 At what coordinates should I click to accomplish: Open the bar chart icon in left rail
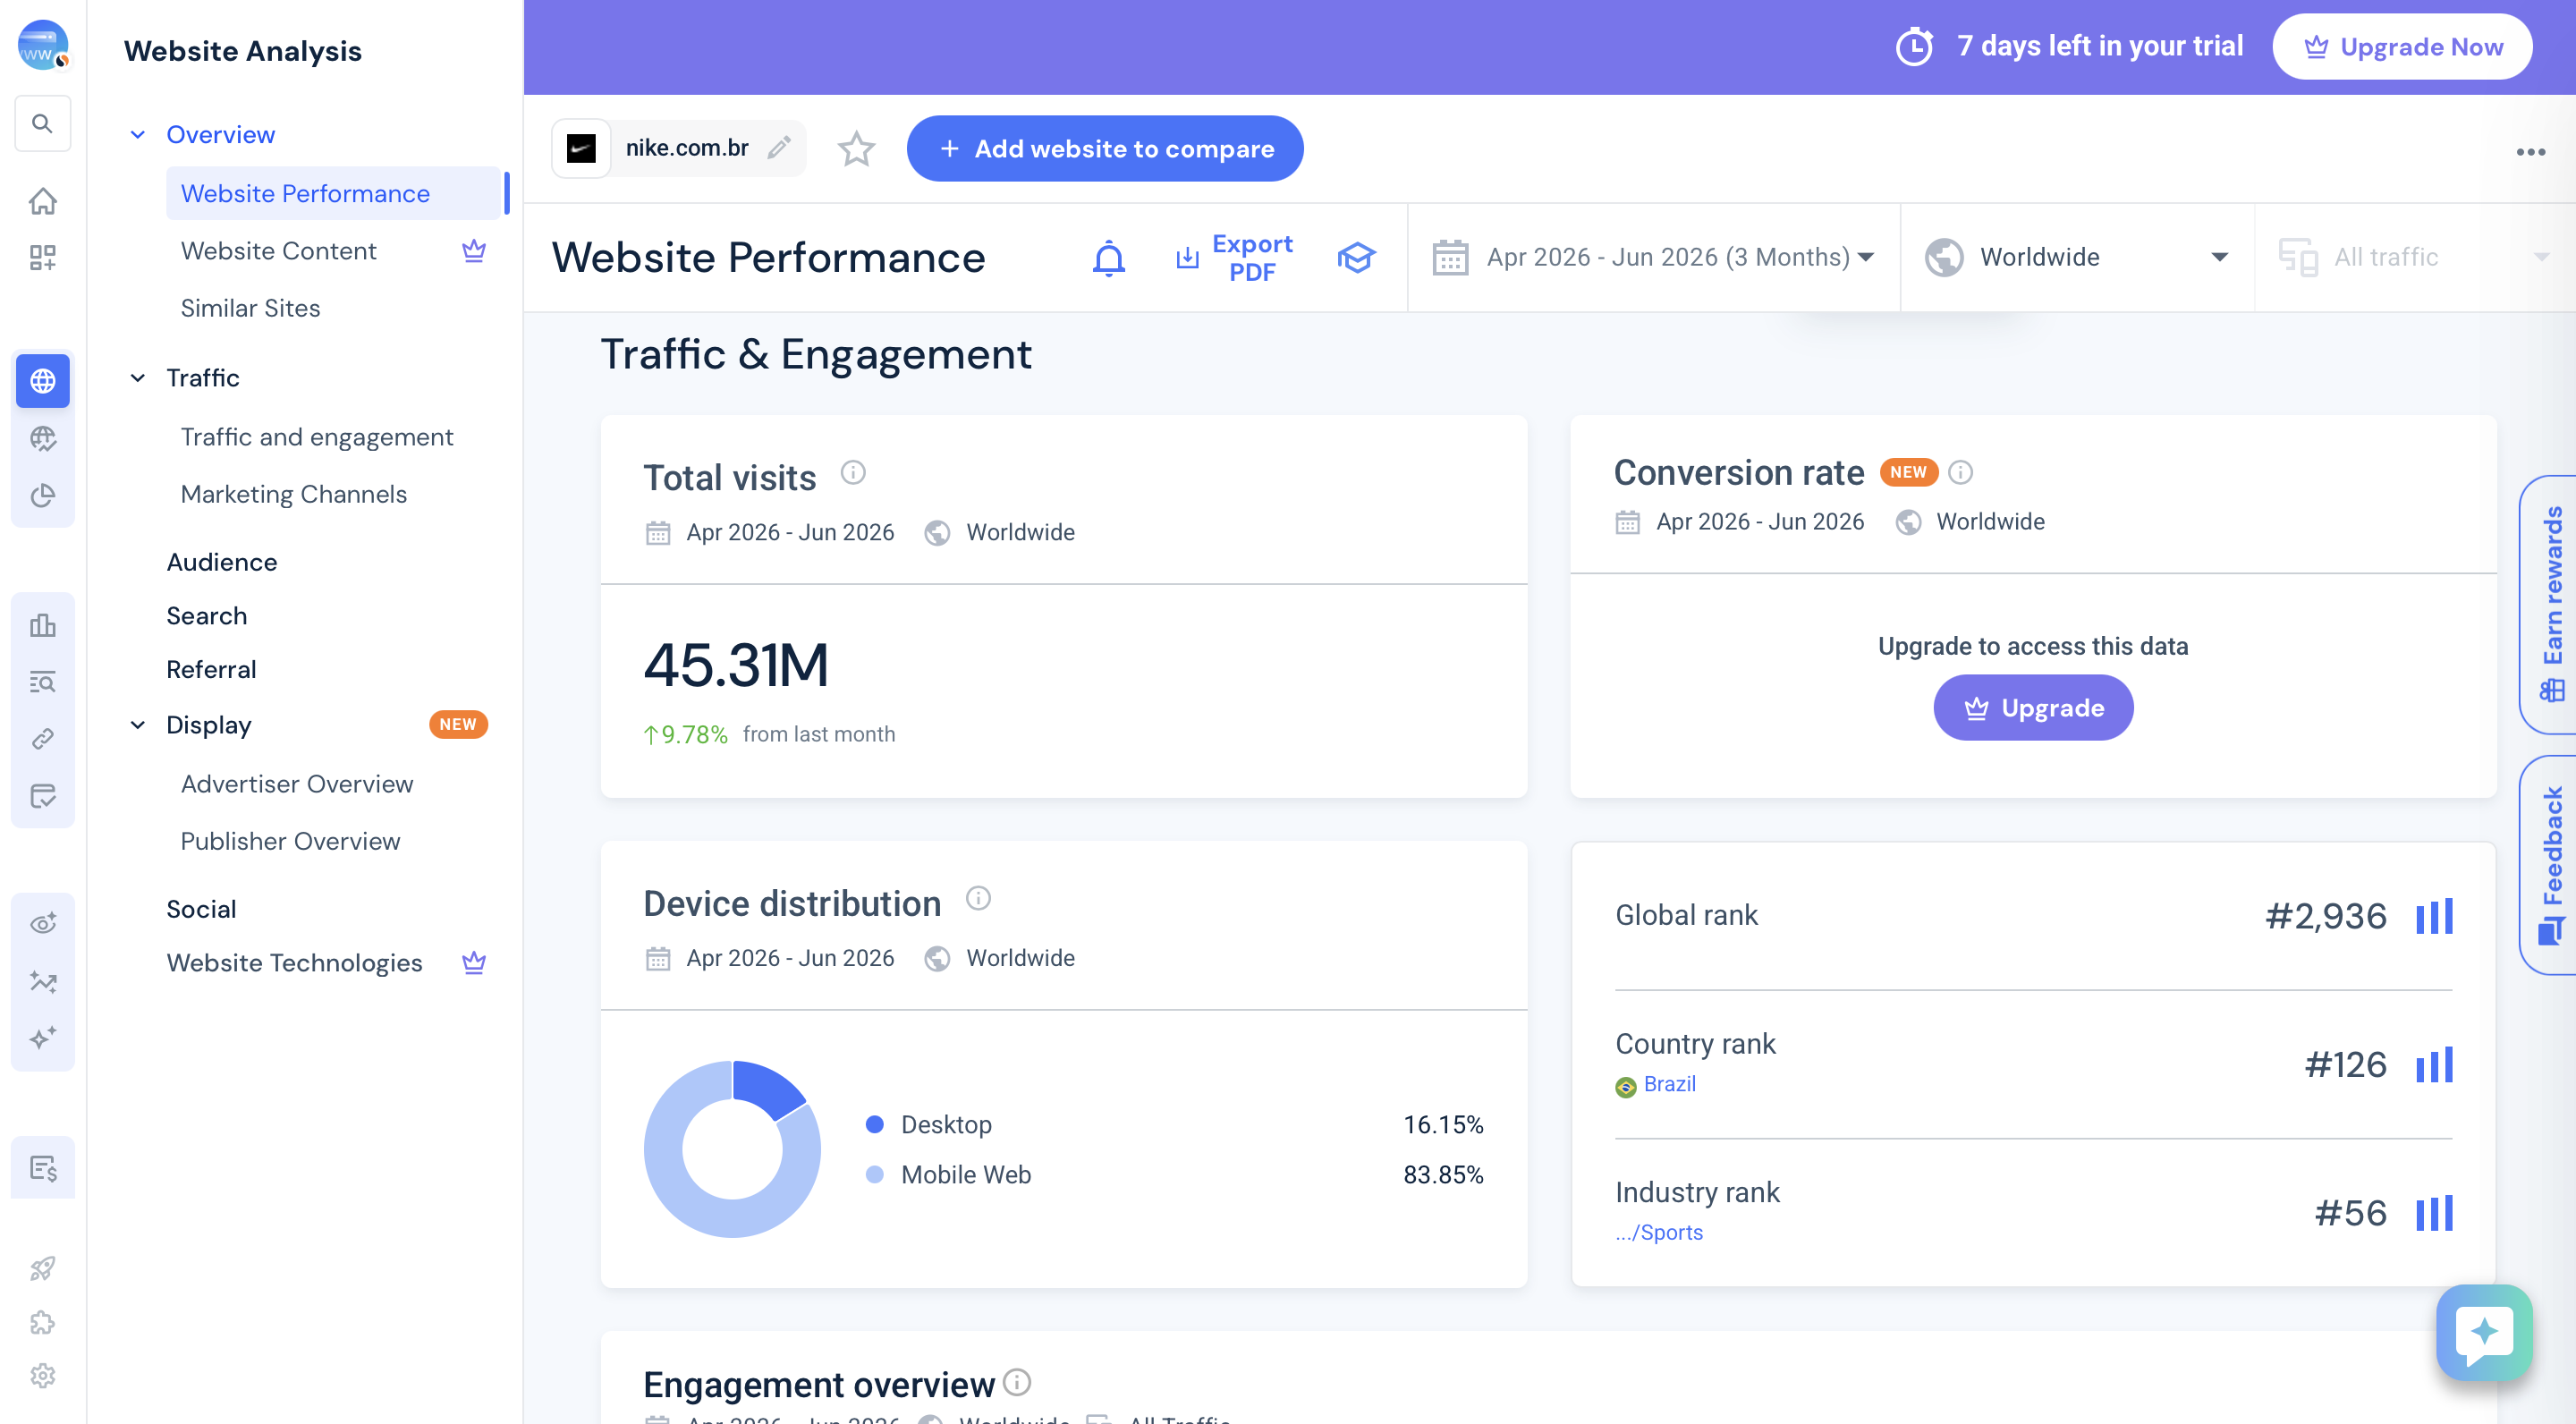click(42, 625)
